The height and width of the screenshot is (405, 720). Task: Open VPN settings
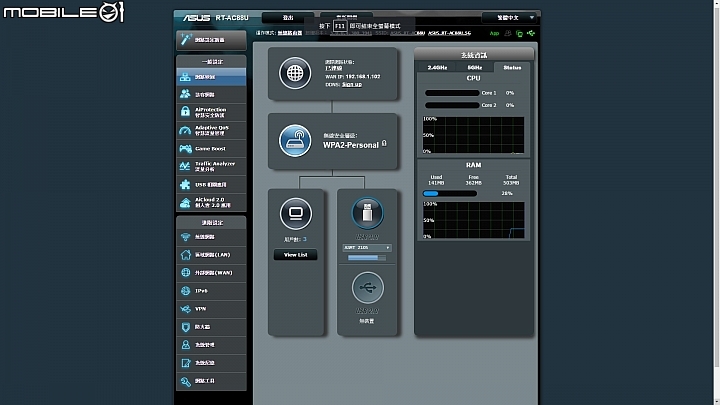pyautogui.click(x=211, y=309)
